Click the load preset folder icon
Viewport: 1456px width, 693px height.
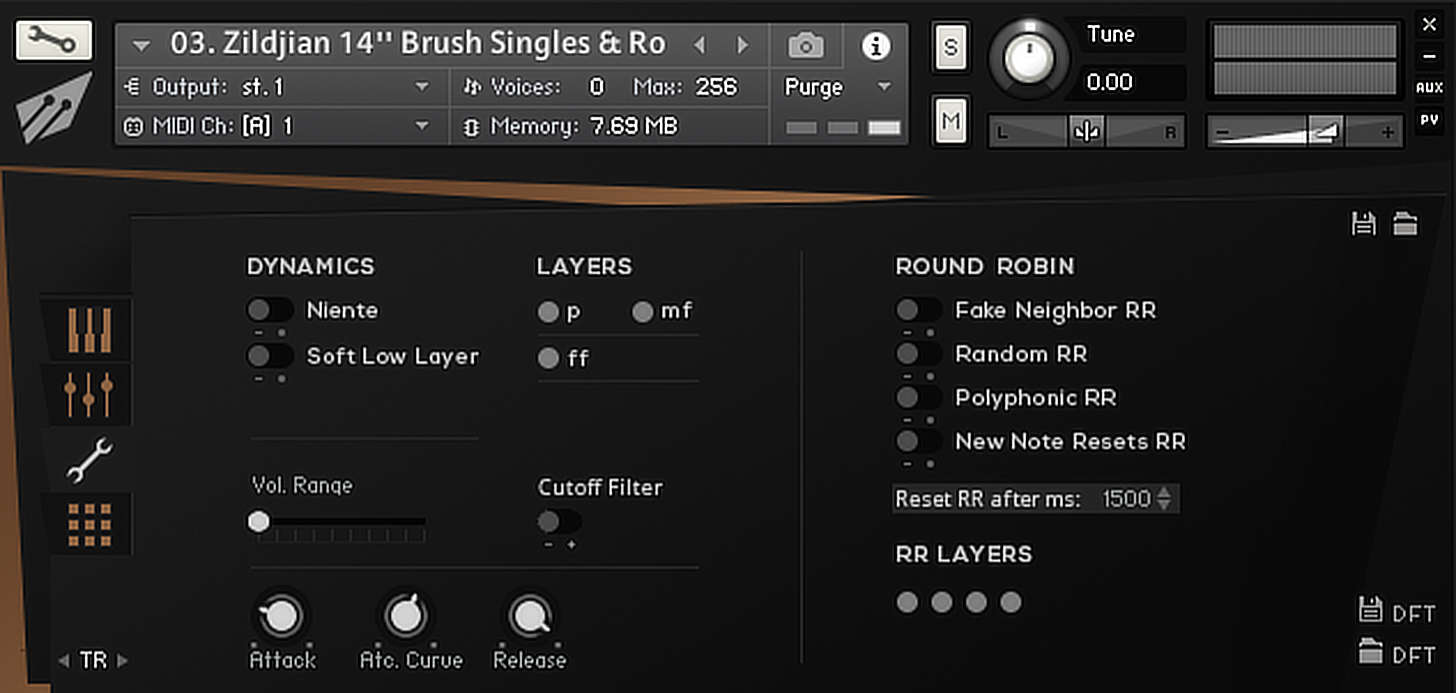(x=1405, y=224)
